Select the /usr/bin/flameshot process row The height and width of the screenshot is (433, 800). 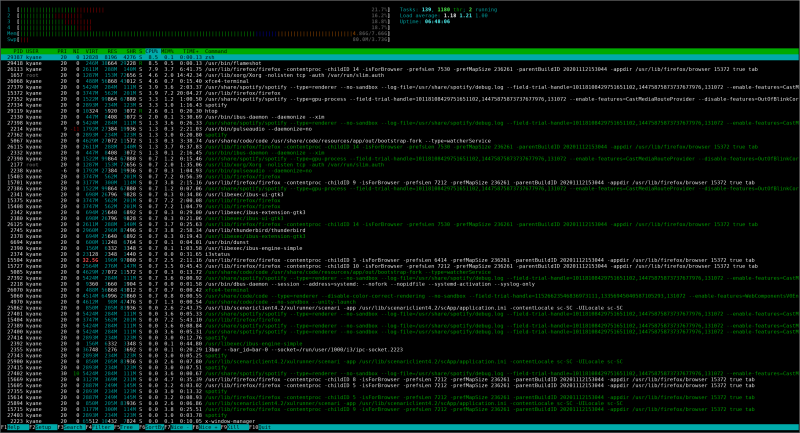click(x=400, y=64)
